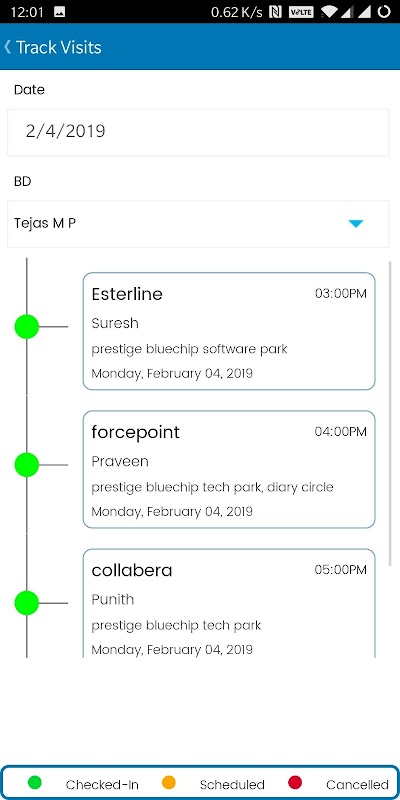Open the forcepoint visit card
The image size is (400, 800).
tap(229, 469)
